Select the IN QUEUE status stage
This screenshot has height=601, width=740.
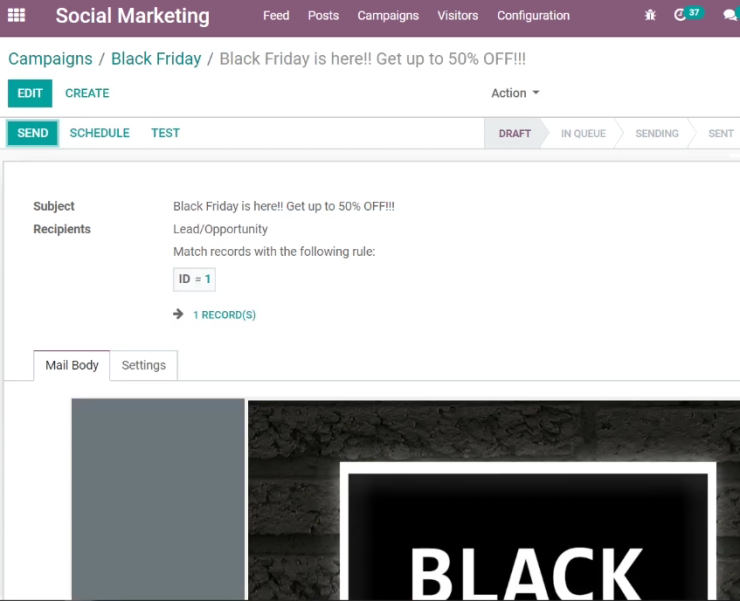(583, 134)
